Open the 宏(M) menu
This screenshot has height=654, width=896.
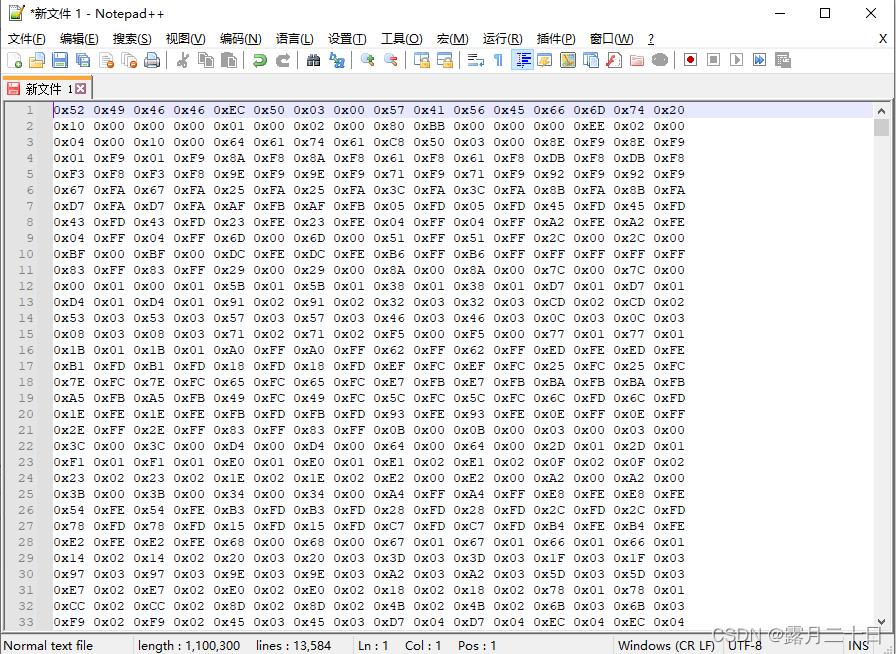point(453,39)
